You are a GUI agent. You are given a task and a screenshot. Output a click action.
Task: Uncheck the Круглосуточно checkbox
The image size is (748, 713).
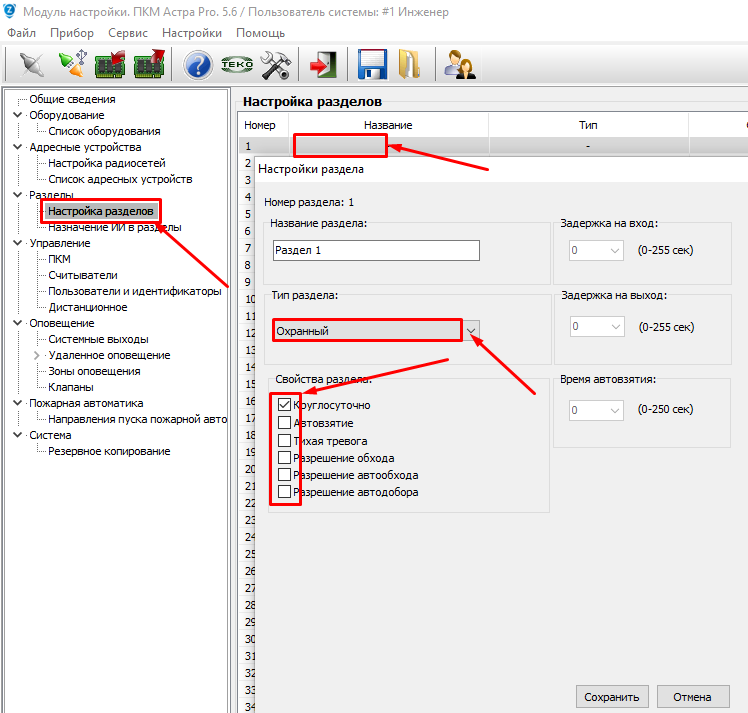coord(285,405)
